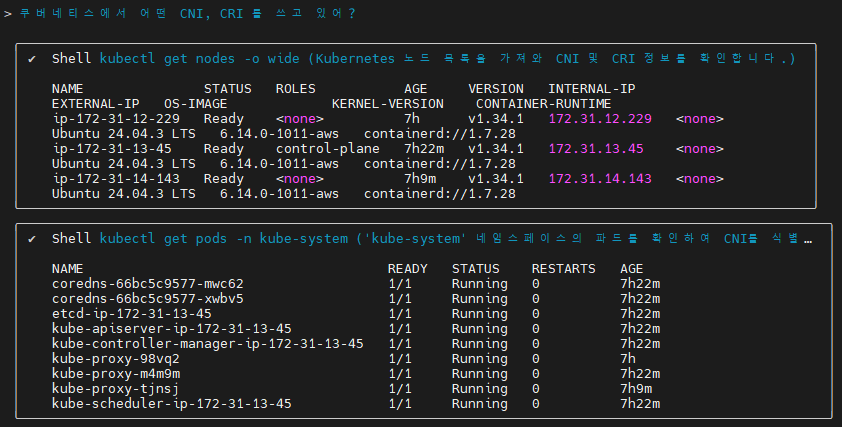Image resolution: width=842 pixels, height=427 pixels.
Task: Click the 1/1 ready value of etcd pod
Action: 400,314
